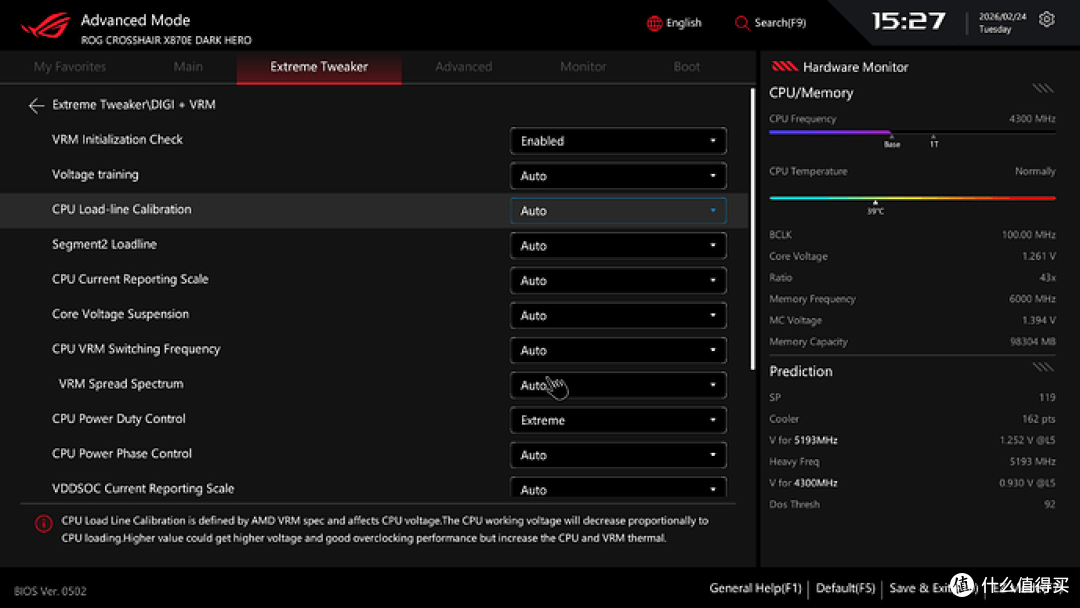Screen dimensions: 1080x608
Task: Click the info icon beside help text
Action: (x=43, y=524)
